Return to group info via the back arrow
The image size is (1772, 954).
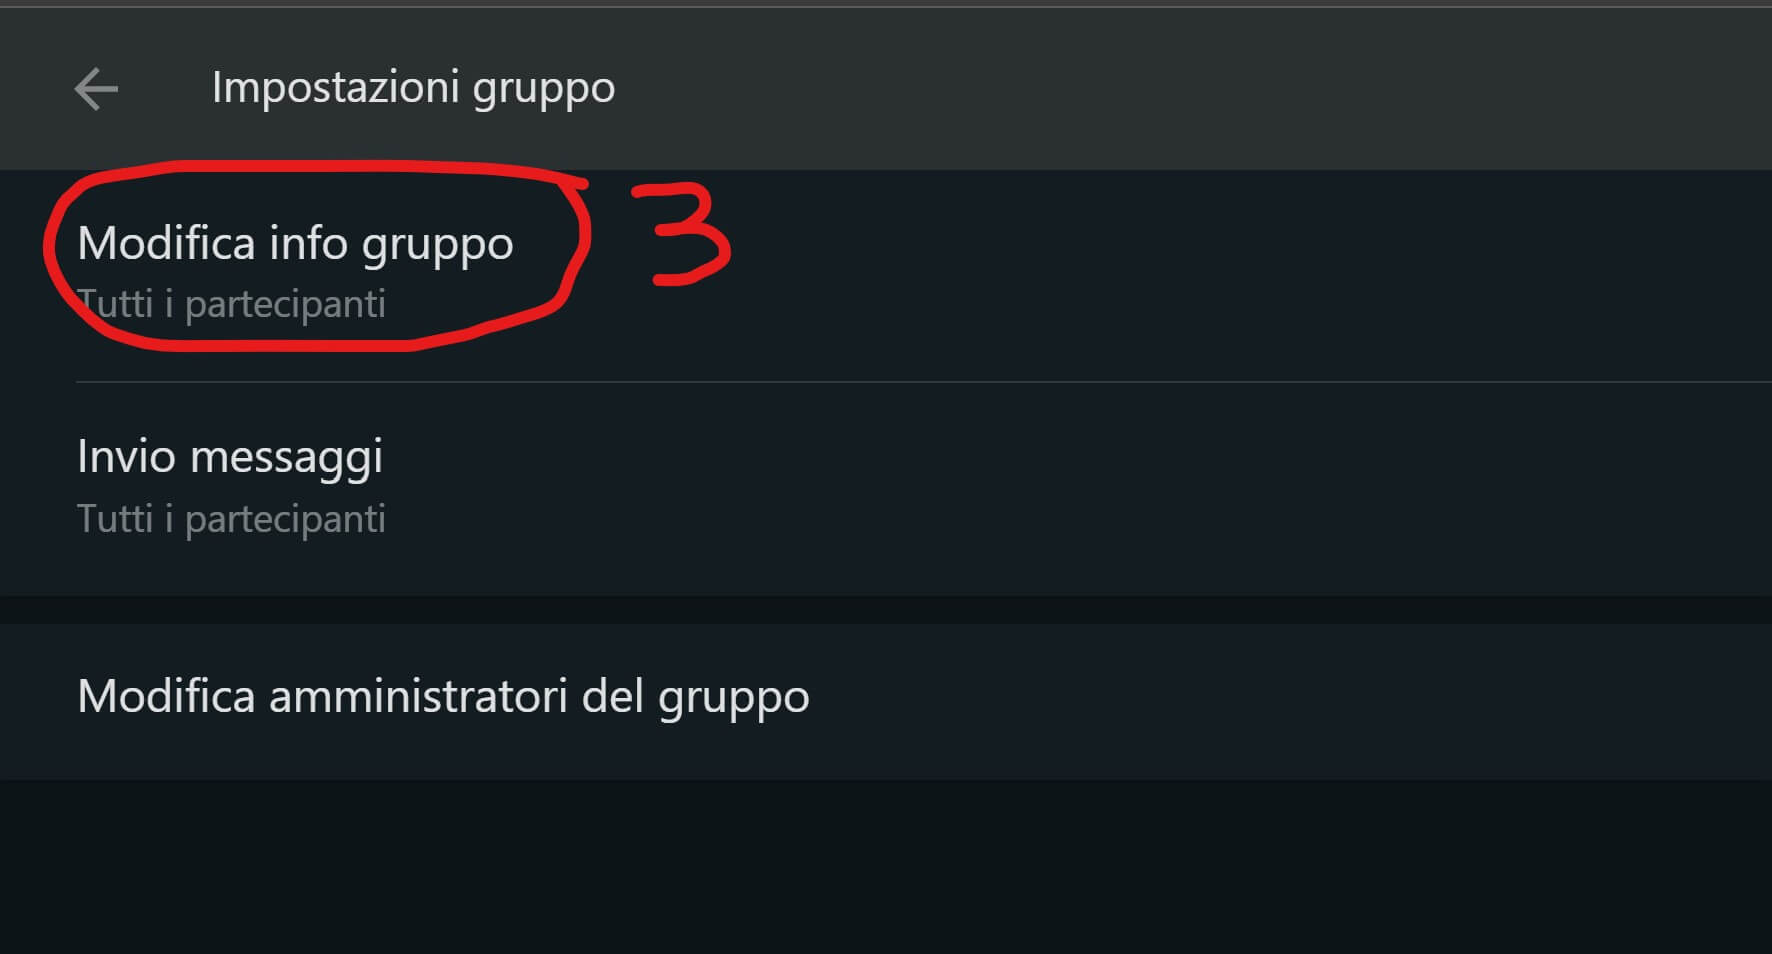pyautogui.click(x=96, y=89)
